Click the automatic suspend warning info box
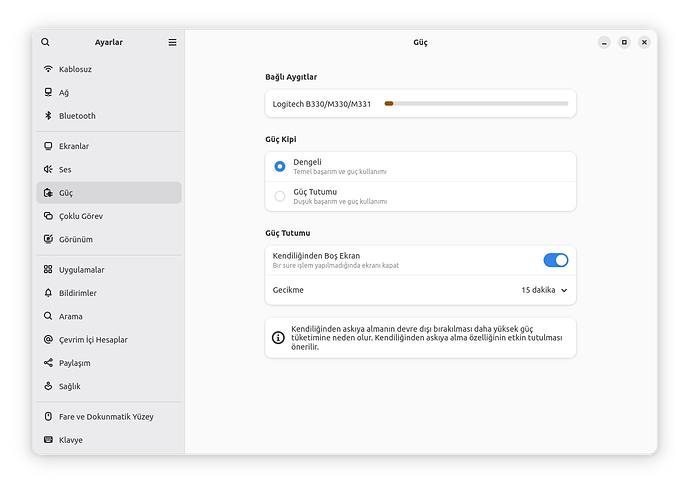Image resolution: width=690 pixels, height=490 pixels. pos(420,338)
